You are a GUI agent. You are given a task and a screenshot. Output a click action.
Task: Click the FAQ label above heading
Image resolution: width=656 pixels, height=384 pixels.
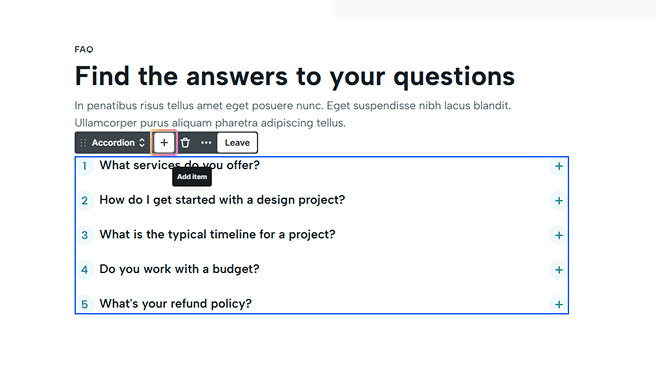click(x=84, y=49)
